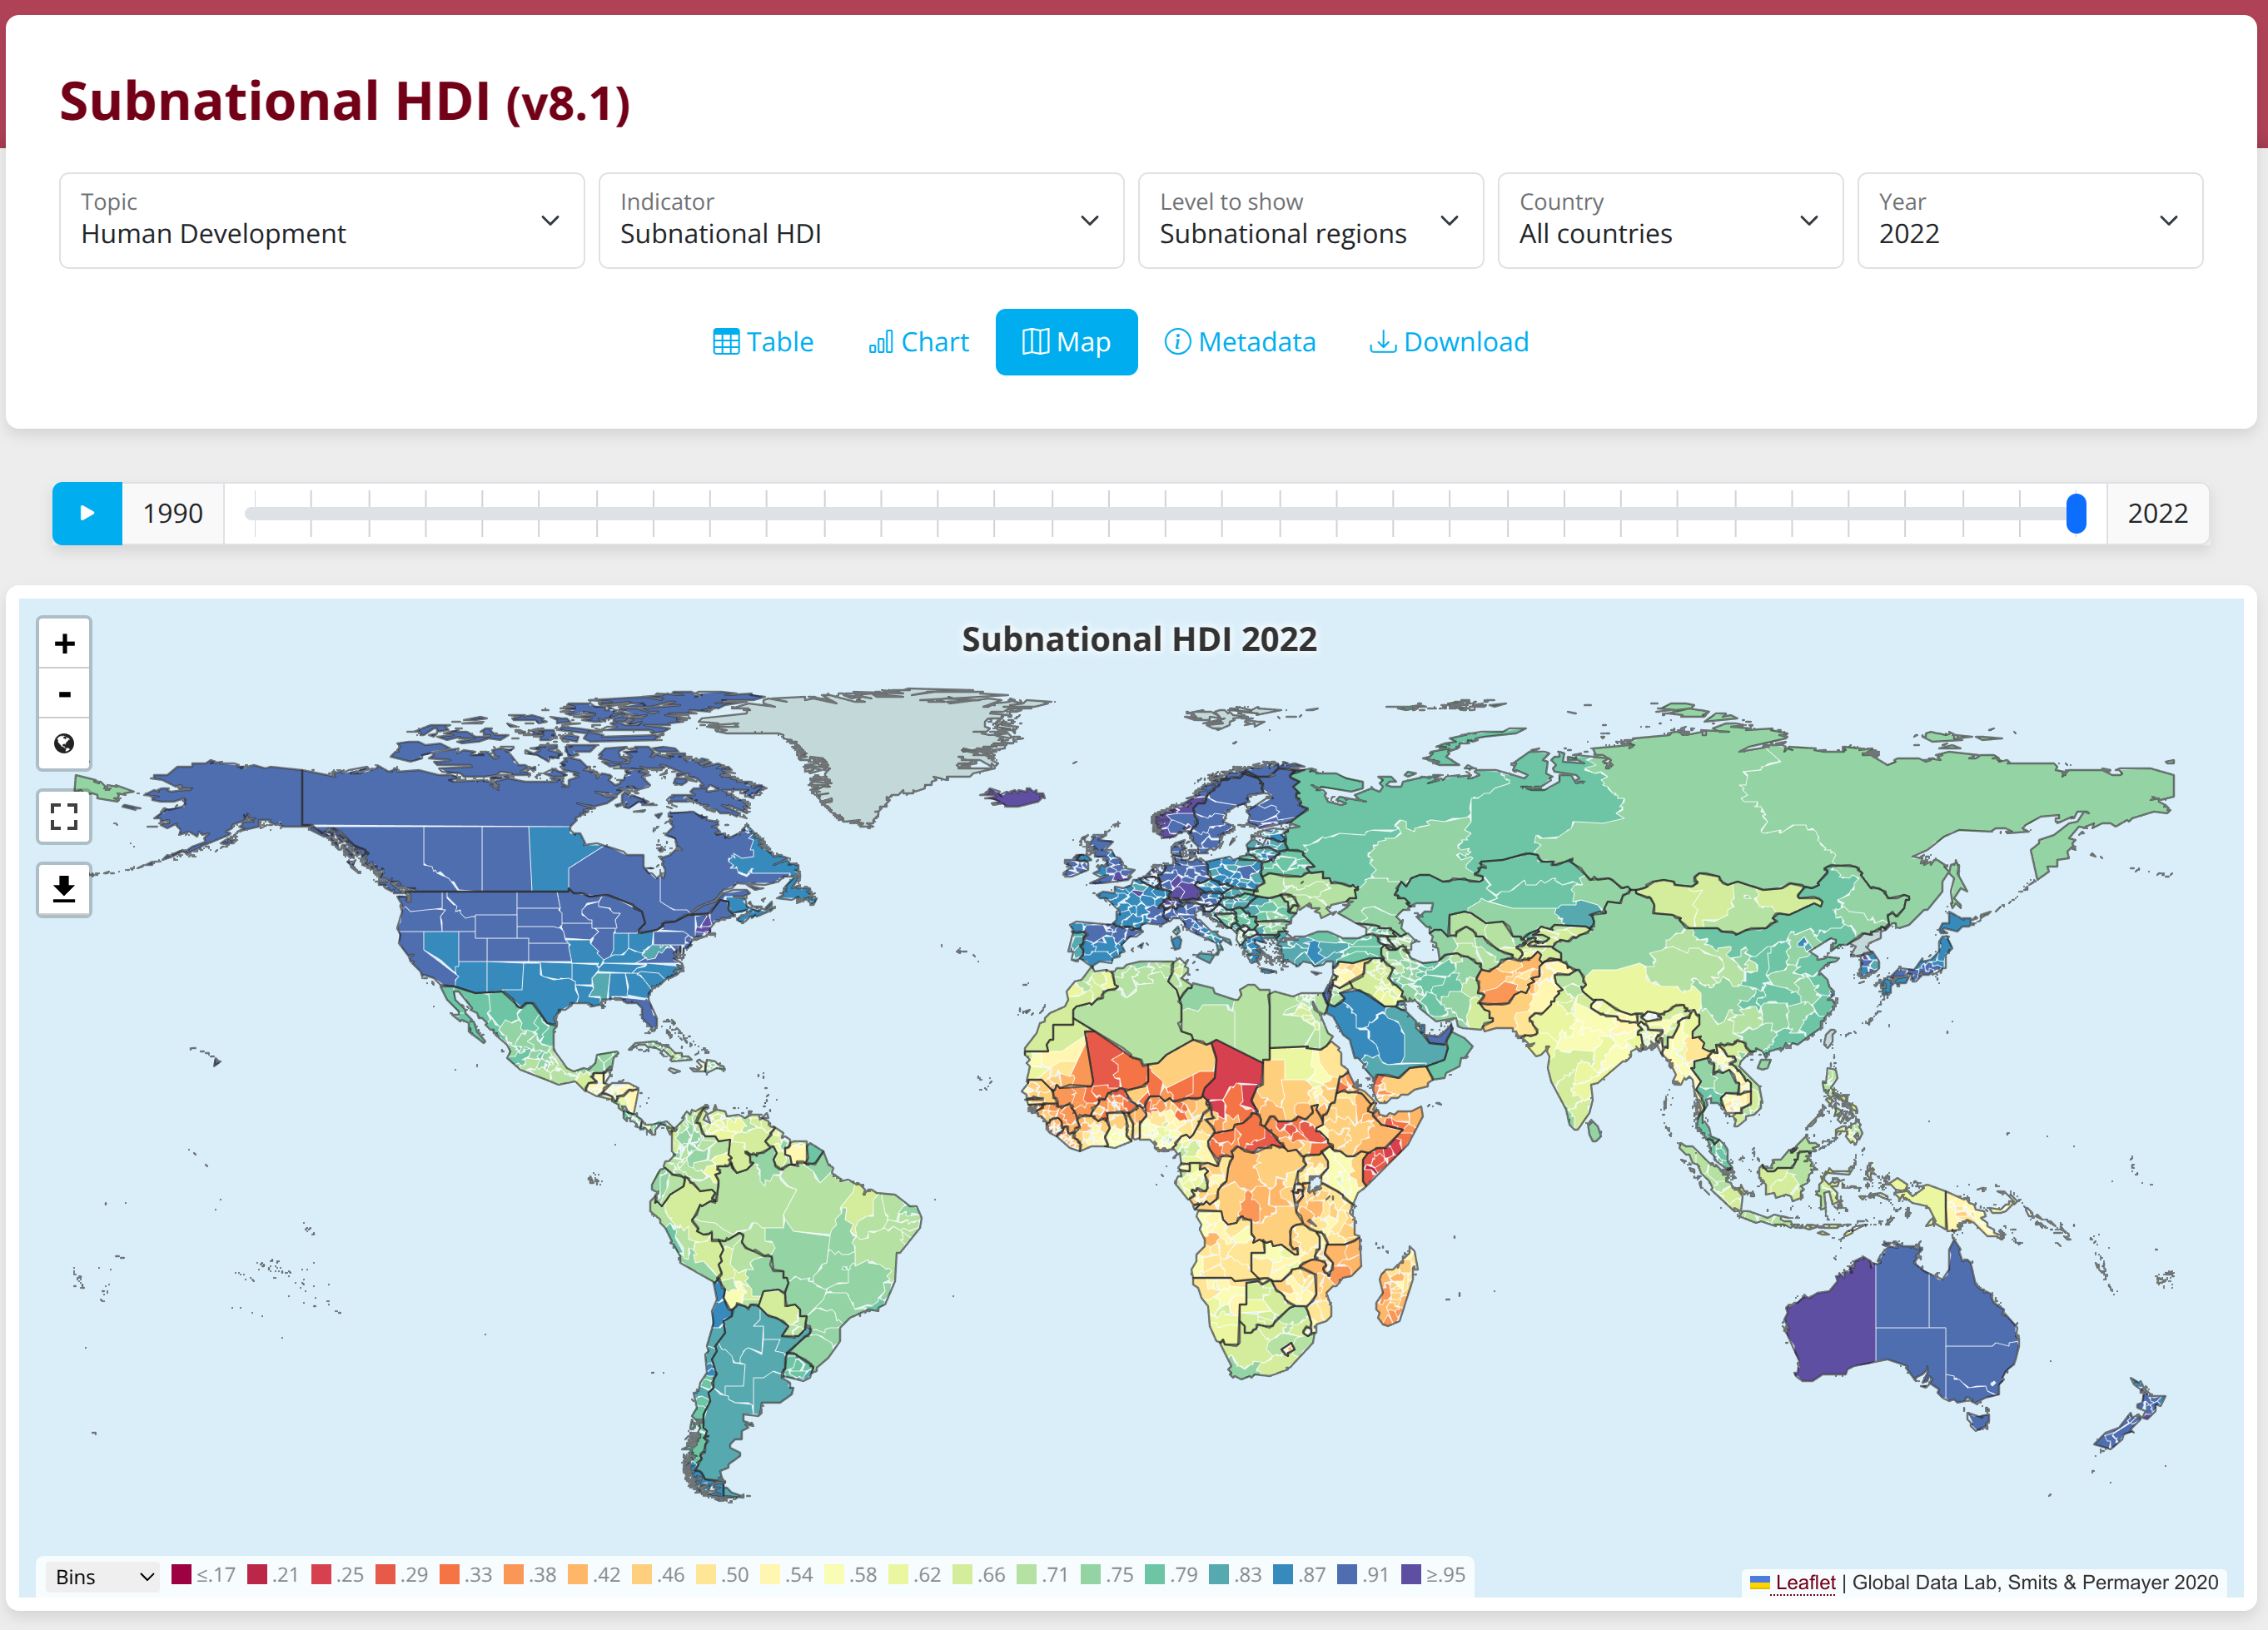Switch to the Chart view
Screen dimensions: 2268x1630
918,342
